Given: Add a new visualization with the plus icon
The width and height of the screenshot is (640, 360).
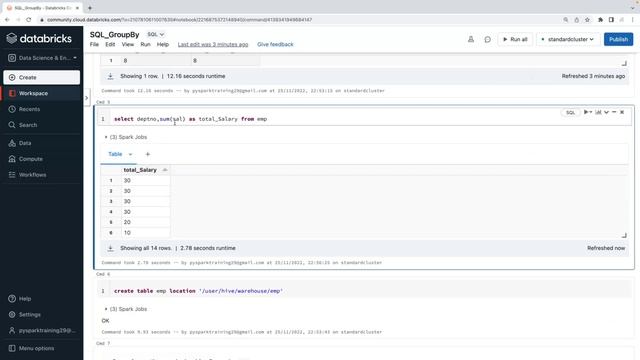Looking at the screenshot, I should 148,154.
